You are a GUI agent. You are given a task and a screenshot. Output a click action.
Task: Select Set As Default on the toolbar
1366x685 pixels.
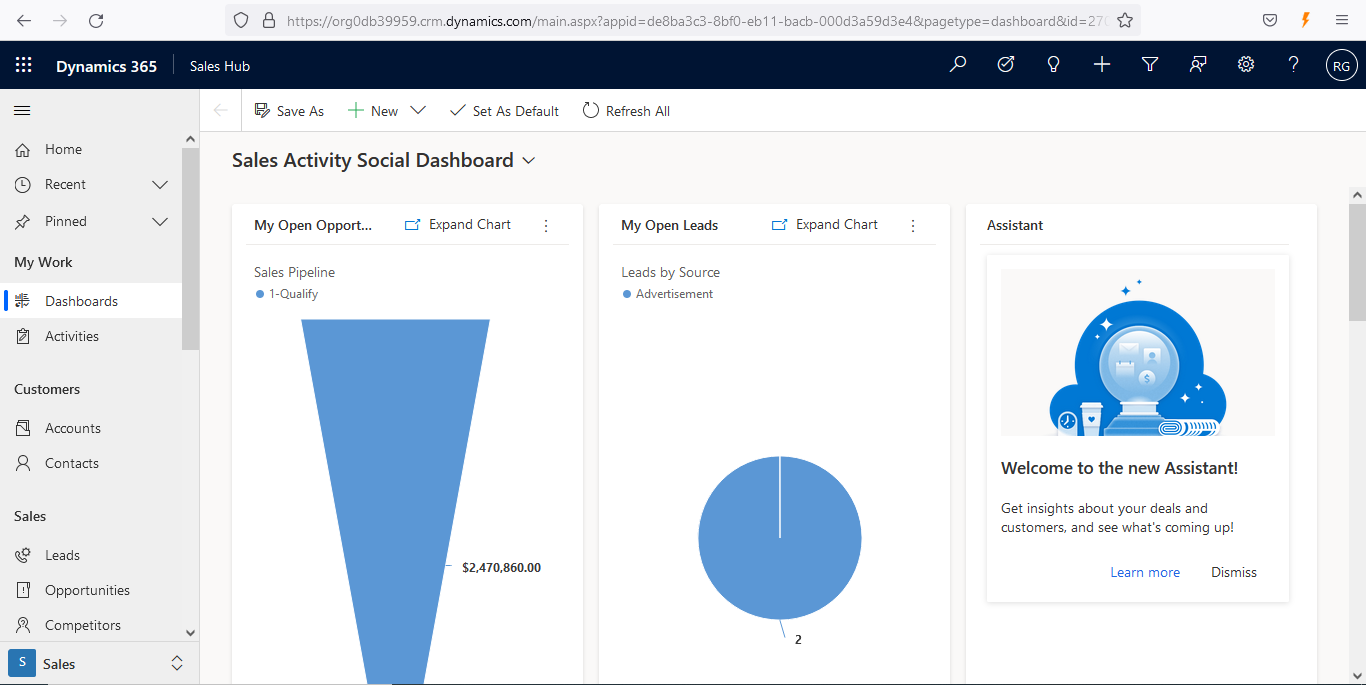click(x=504, y=110)
